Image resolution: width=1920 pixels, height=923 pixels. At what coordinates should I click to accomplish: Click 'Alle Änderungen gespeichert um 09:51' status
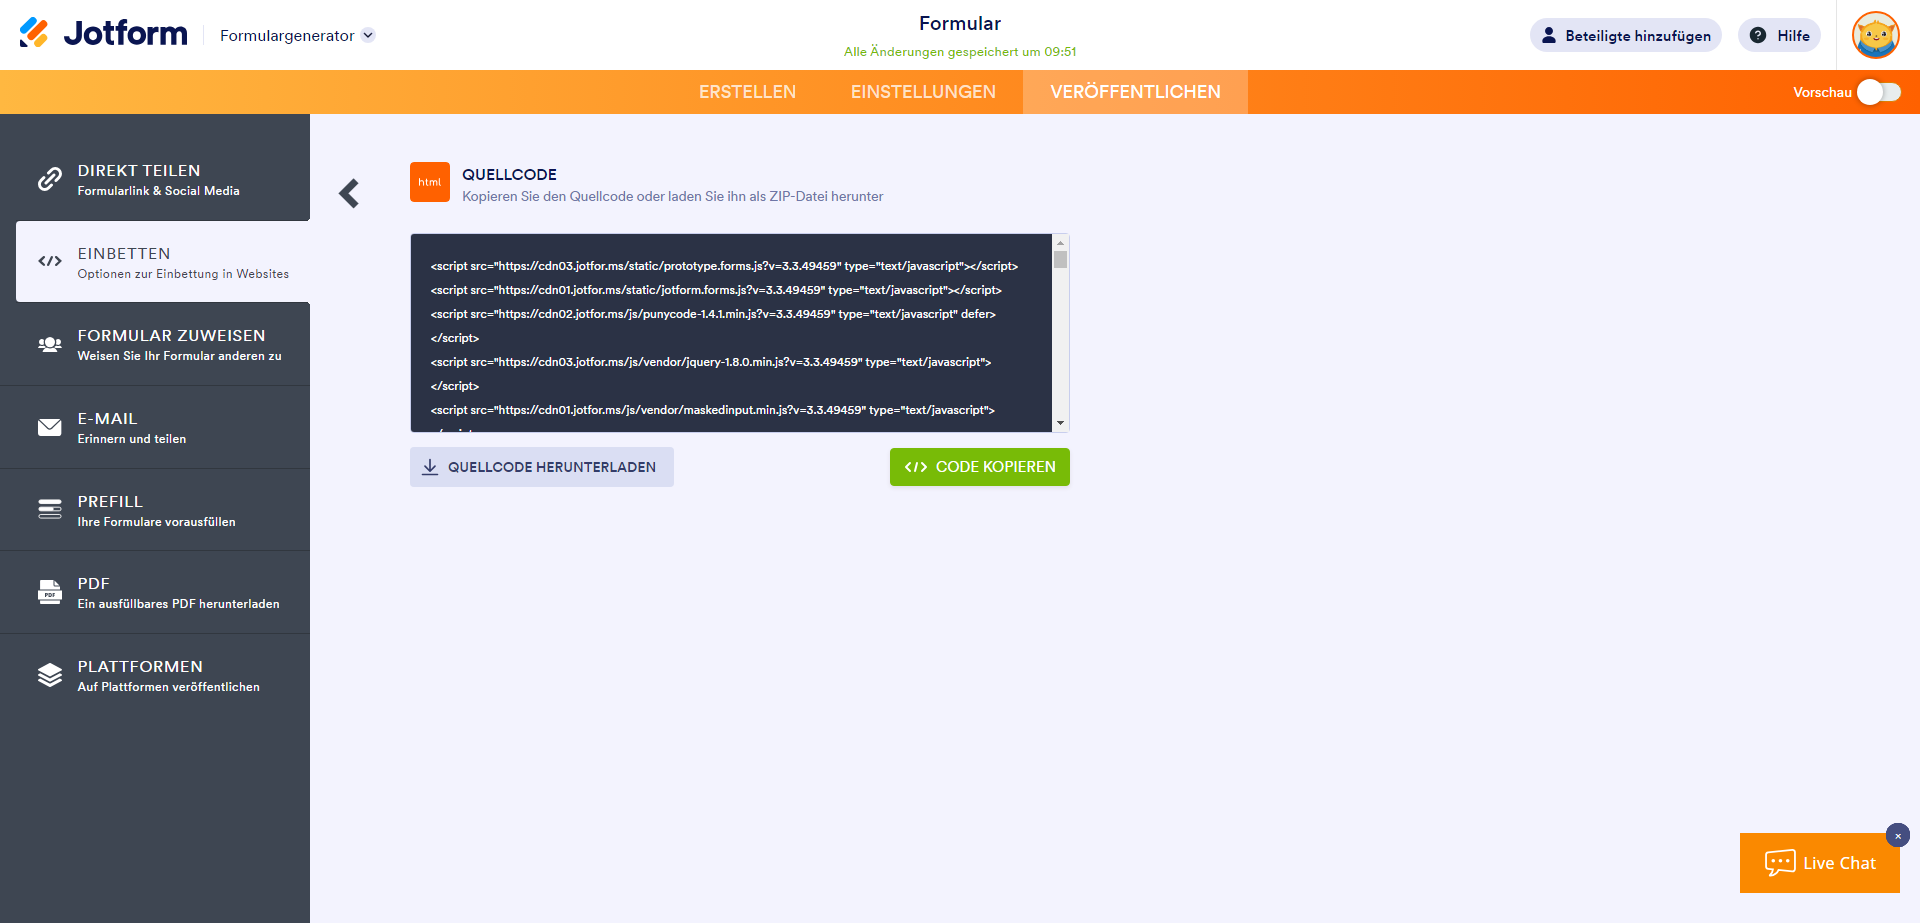pos(960,52)
